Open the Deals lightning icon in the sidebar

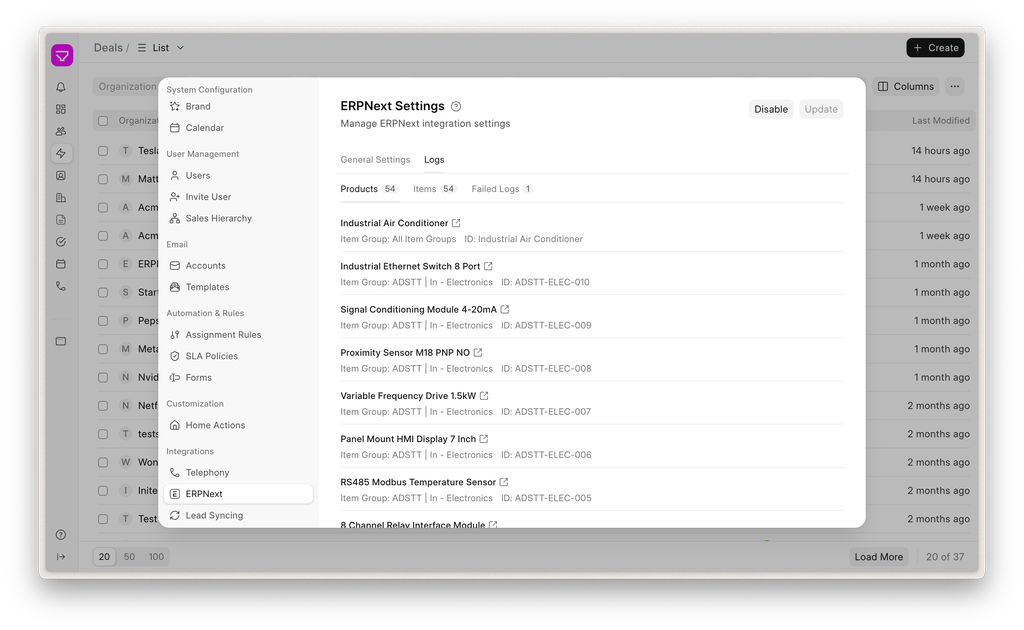coord(61,153)
